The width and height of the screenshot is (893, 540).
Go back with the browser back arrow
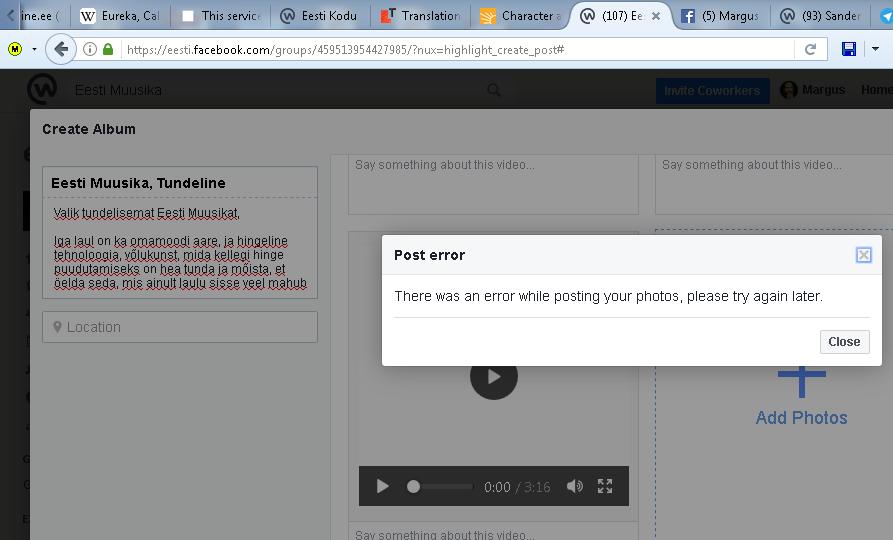click(61, 49)
